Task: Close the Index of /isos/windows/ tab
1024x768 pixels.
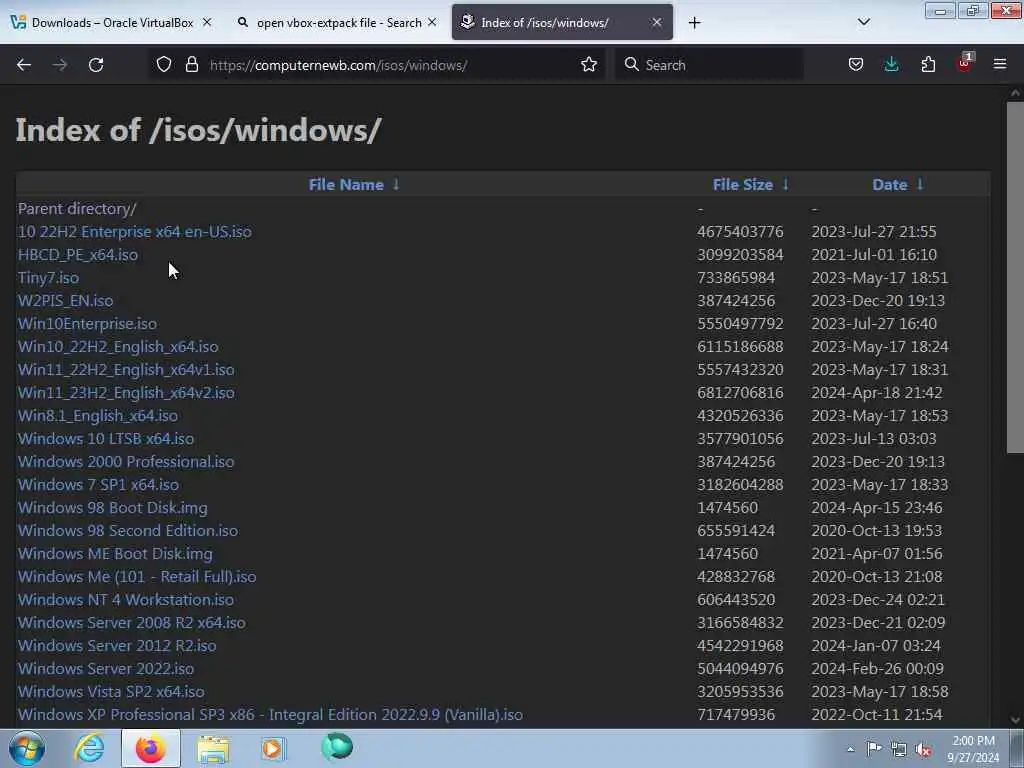Action: [x=657, y=22]
